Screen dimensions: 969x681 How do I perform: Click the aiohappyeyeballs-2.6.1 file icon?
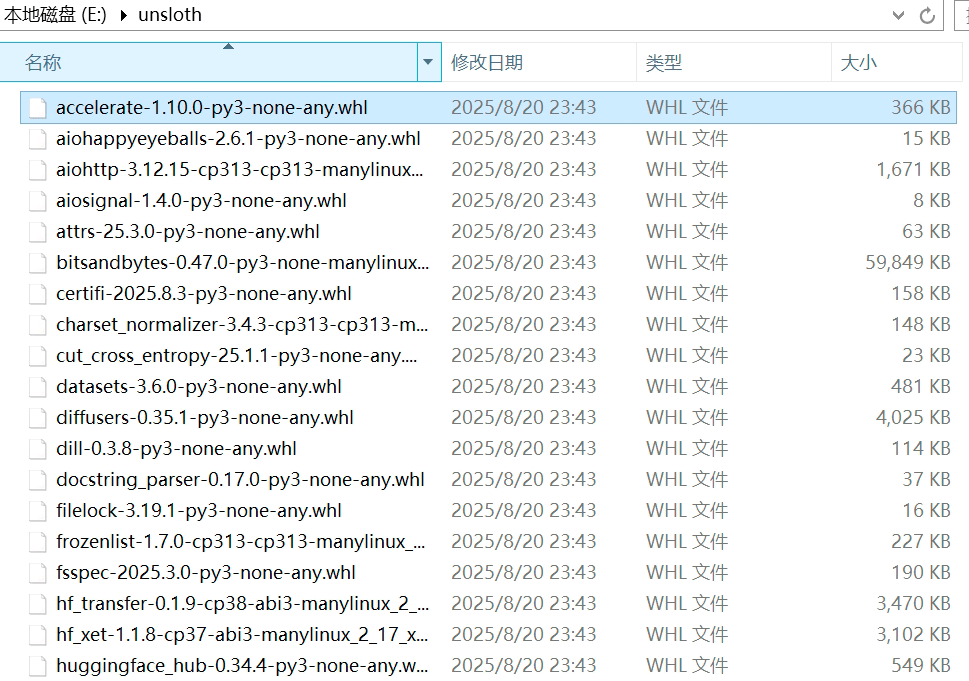[x=38, y=138]
